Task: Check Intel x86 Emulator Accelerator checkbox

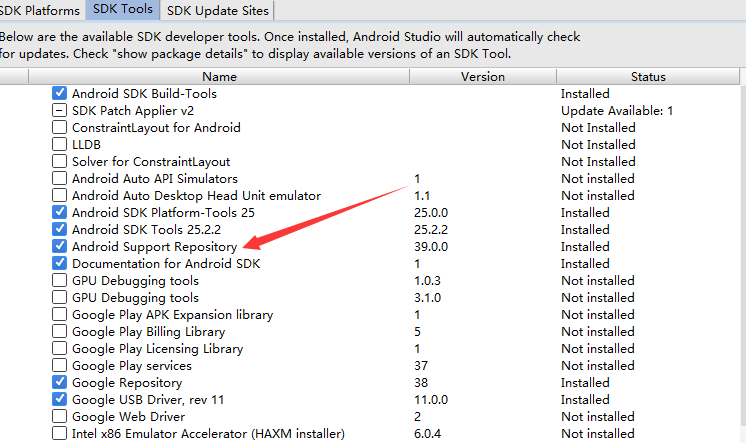Action: pyautogui.click(x=59, y=433)
